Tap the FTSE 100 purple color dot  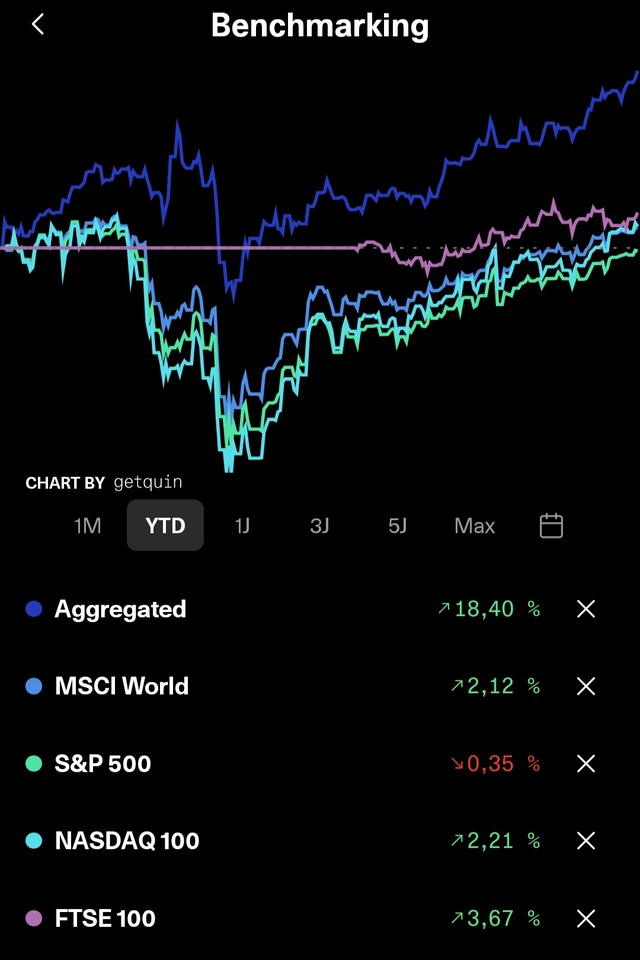click(x=34, y=918)
